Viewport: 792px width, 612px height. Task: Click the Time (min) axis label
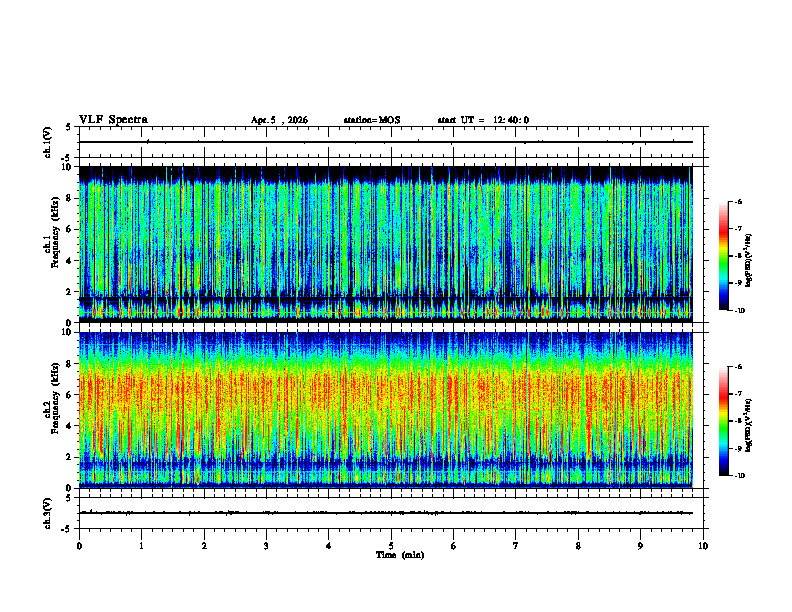point(400,555)
